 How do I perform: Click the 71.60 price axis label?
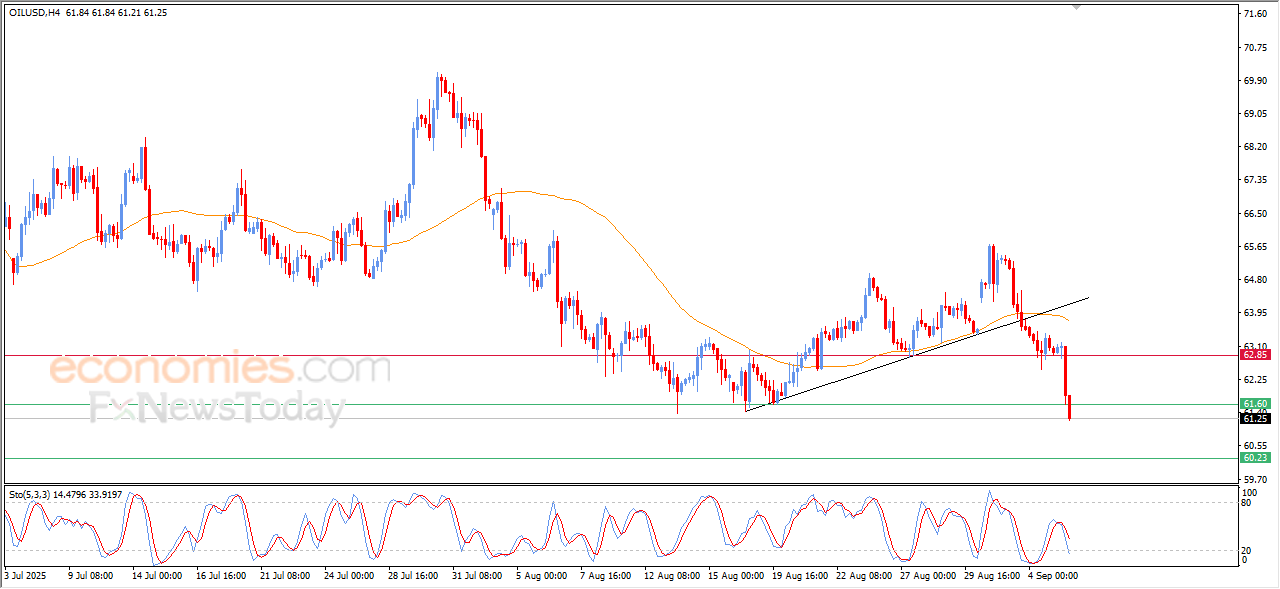click(1257, 14)
